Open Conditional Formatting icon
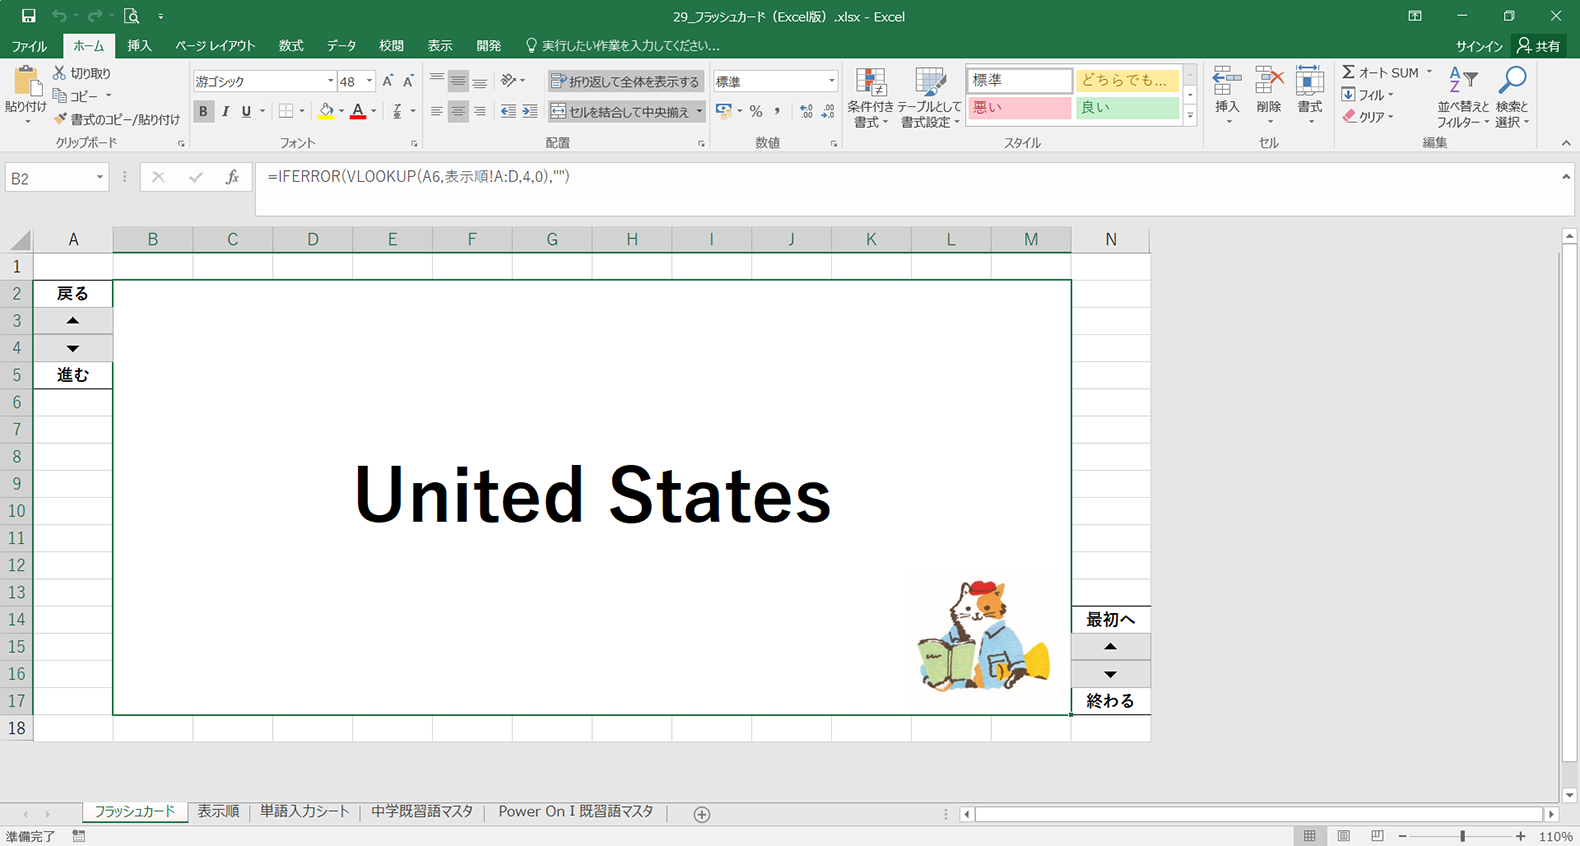Screen dimensions: 1580x846 (x=870, y=86)
